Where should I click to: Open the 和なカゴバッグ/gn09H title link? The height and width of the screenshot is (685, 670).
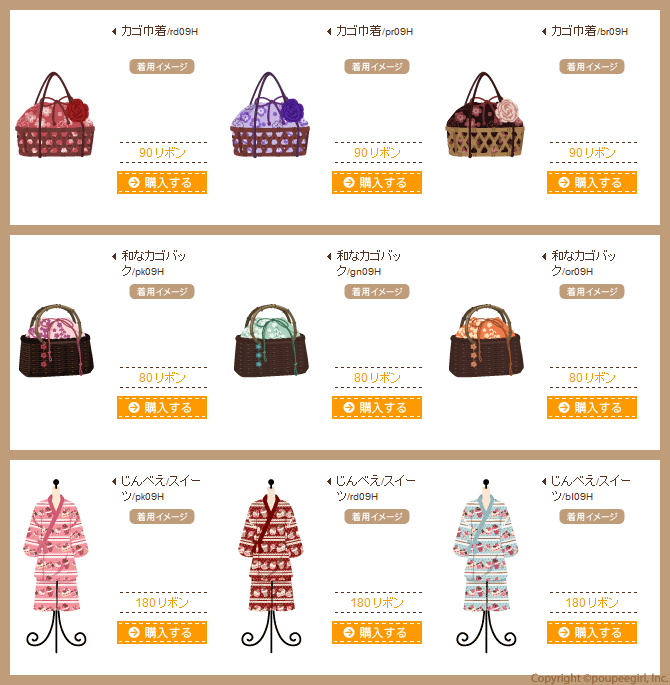click(368, 263)
